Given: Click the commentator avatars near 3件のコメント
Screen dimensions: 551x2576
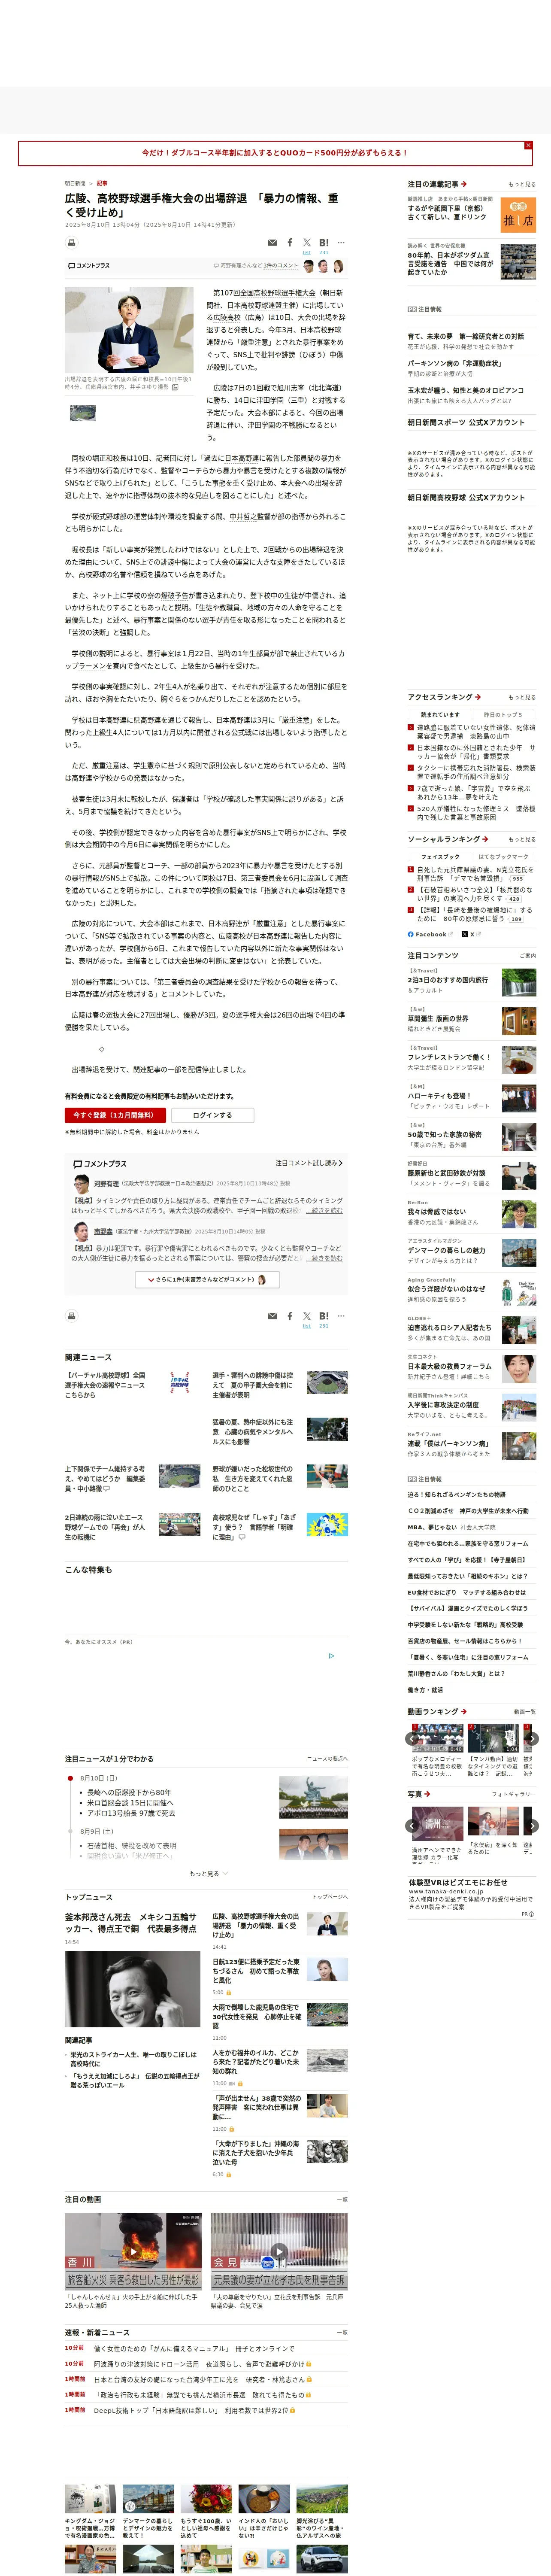Looking at the screenshot, I should point(323,266).
